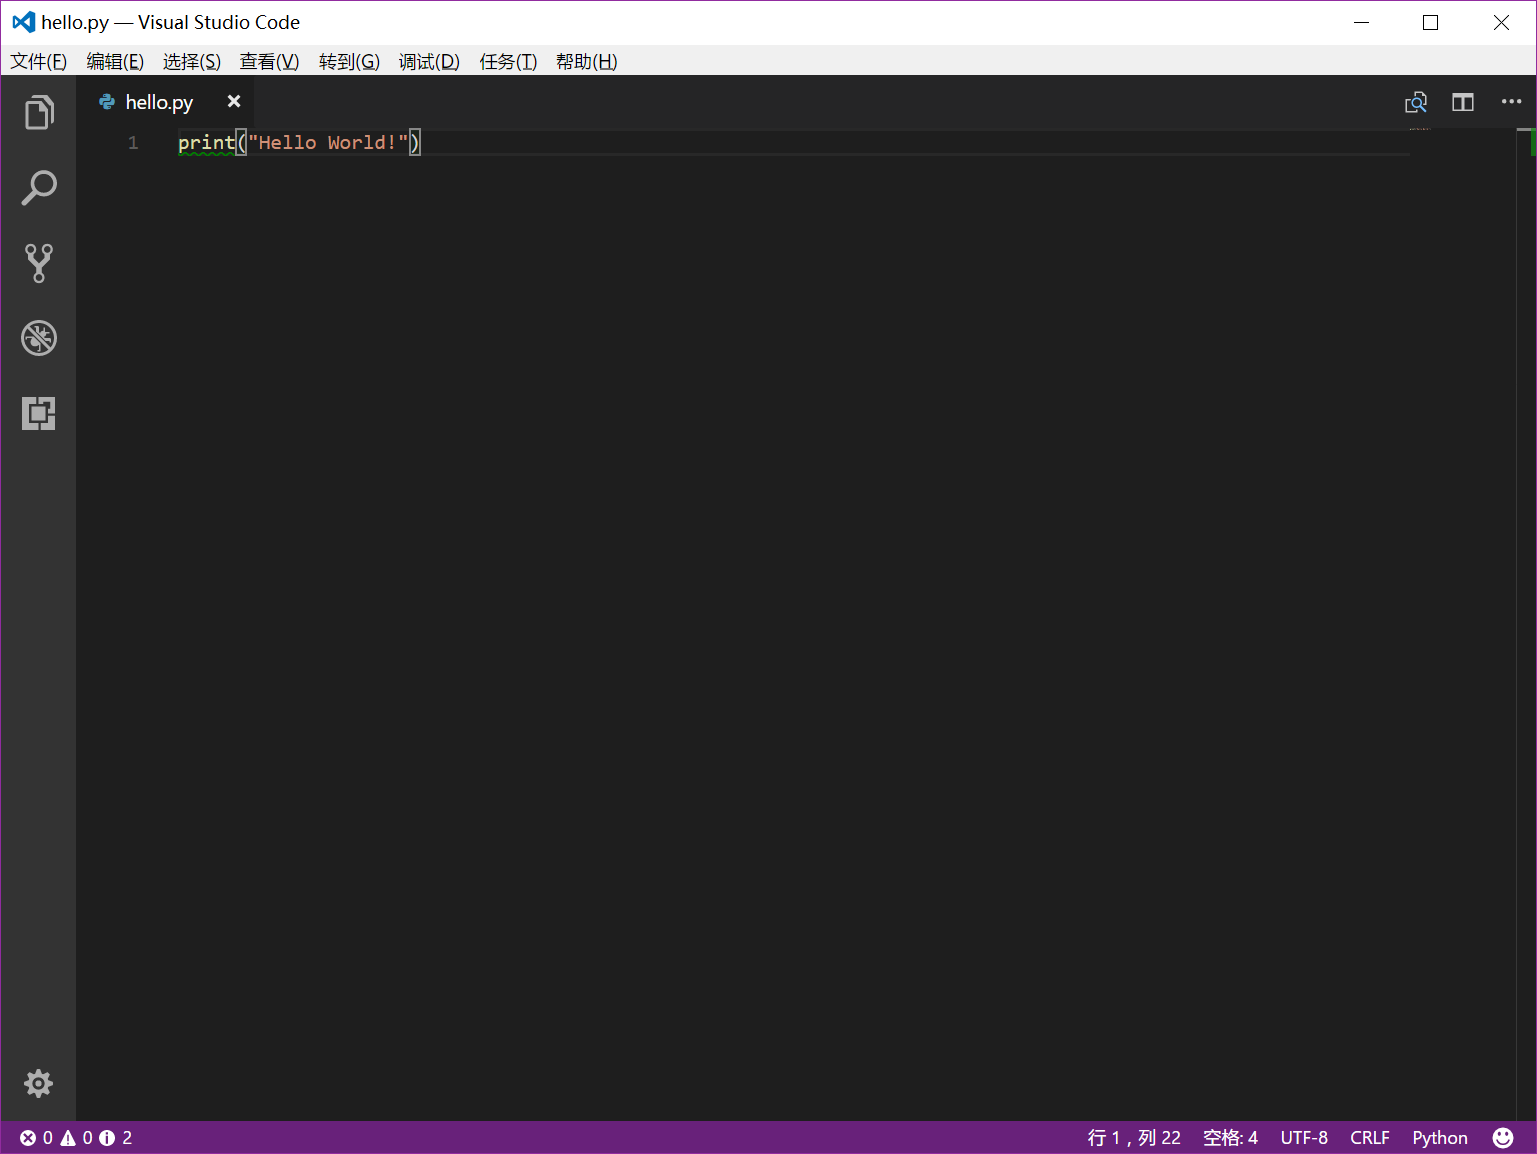
Task: Close the hello.py editor tab
Action: 234,102
